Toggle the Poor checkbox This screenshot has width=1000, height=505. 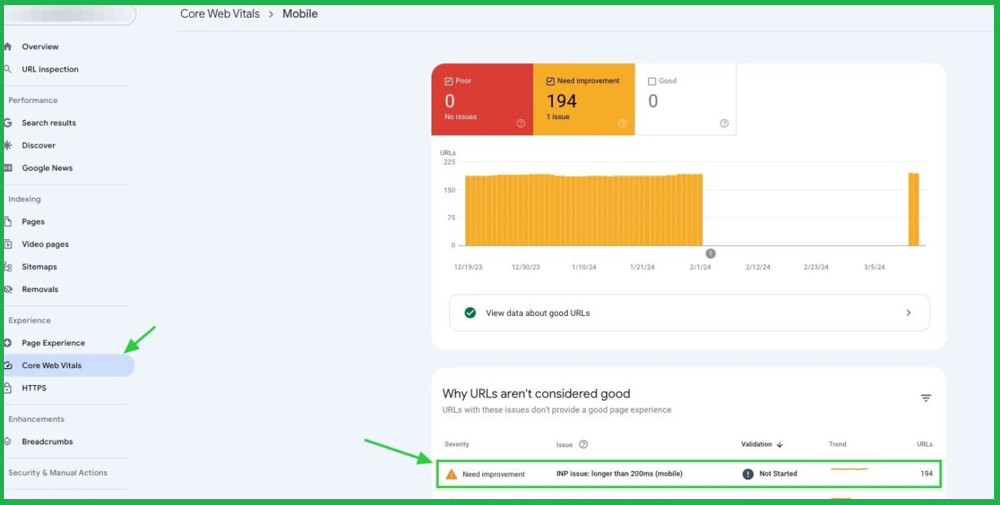pyautogui.click(x=448, y=81)
